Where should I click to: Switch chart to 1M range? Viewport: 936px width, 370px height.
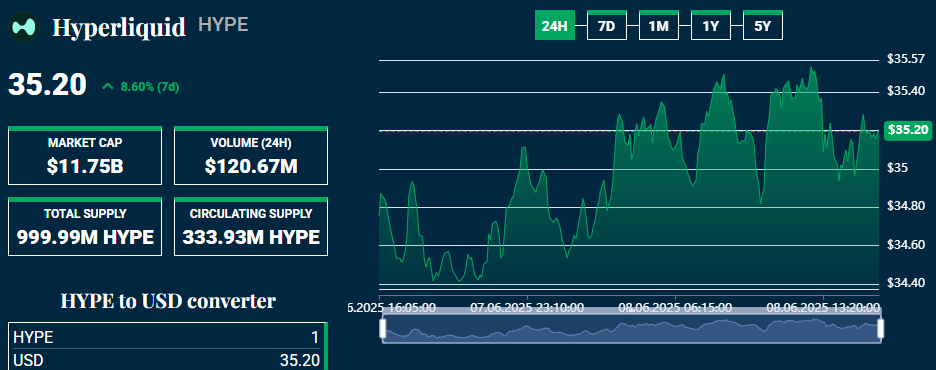(x=658, y=25)
